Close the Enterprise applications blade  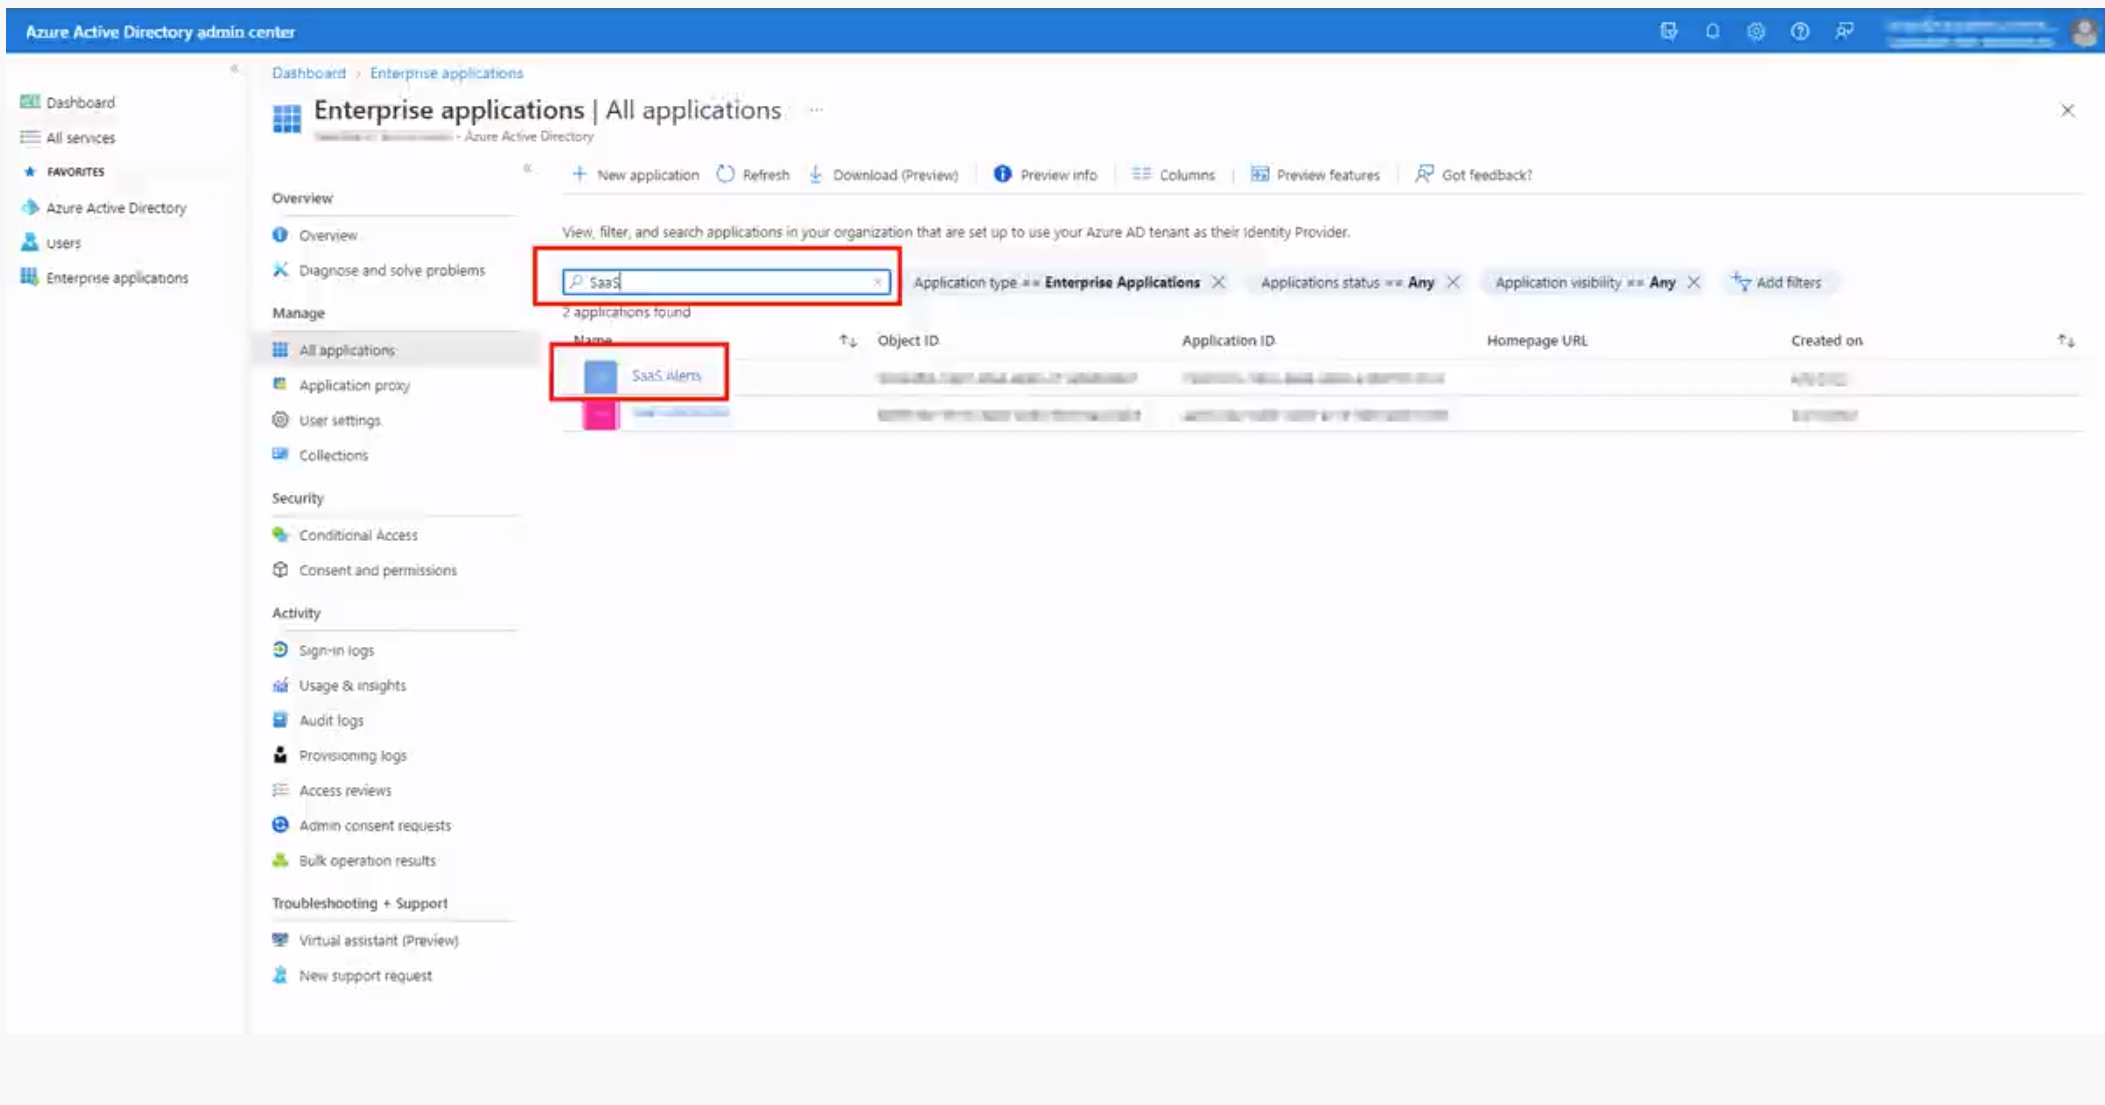[2068, 110]
